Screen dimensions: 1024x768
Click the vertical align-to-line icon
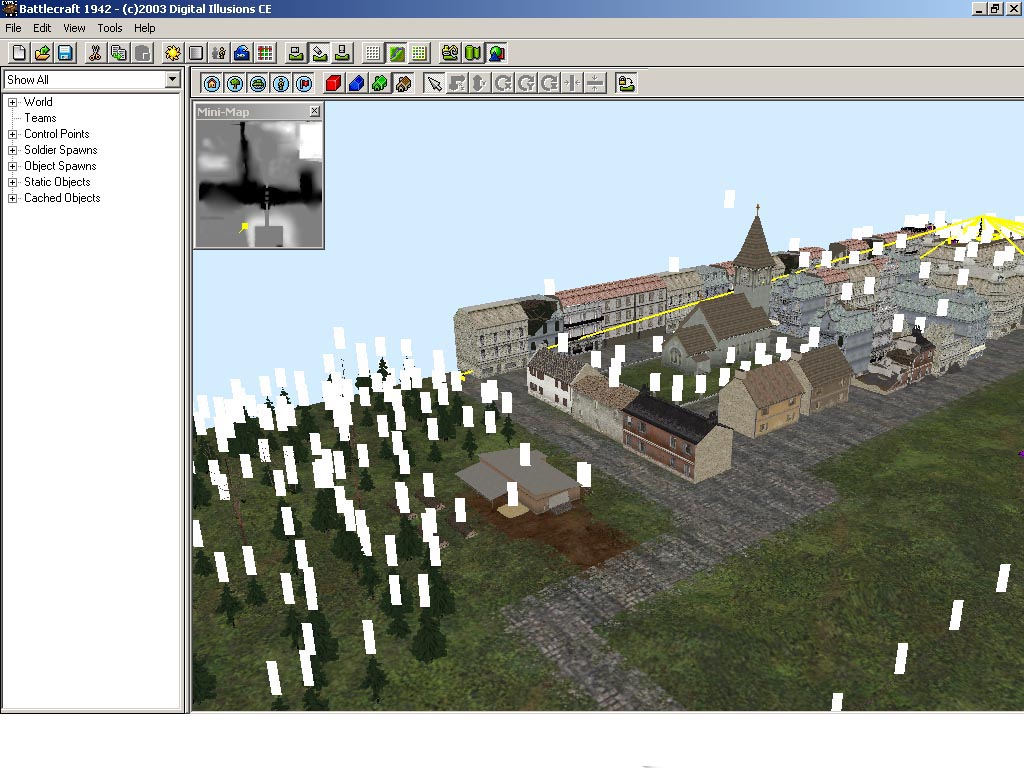596,84
